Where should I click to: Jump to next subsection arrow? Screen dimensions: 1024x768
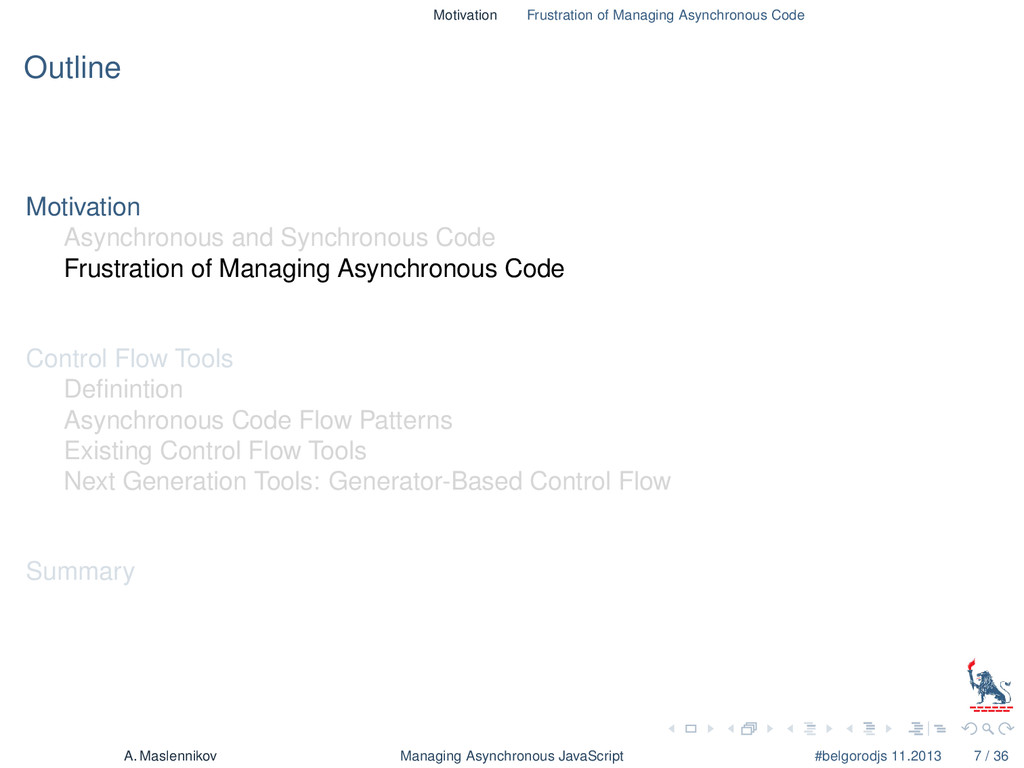[x=829, y=728]
